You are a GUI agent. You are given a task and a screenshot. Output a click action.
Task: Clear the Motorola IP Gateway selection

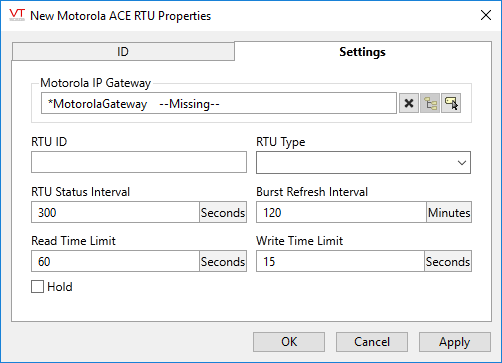(409, 103)
